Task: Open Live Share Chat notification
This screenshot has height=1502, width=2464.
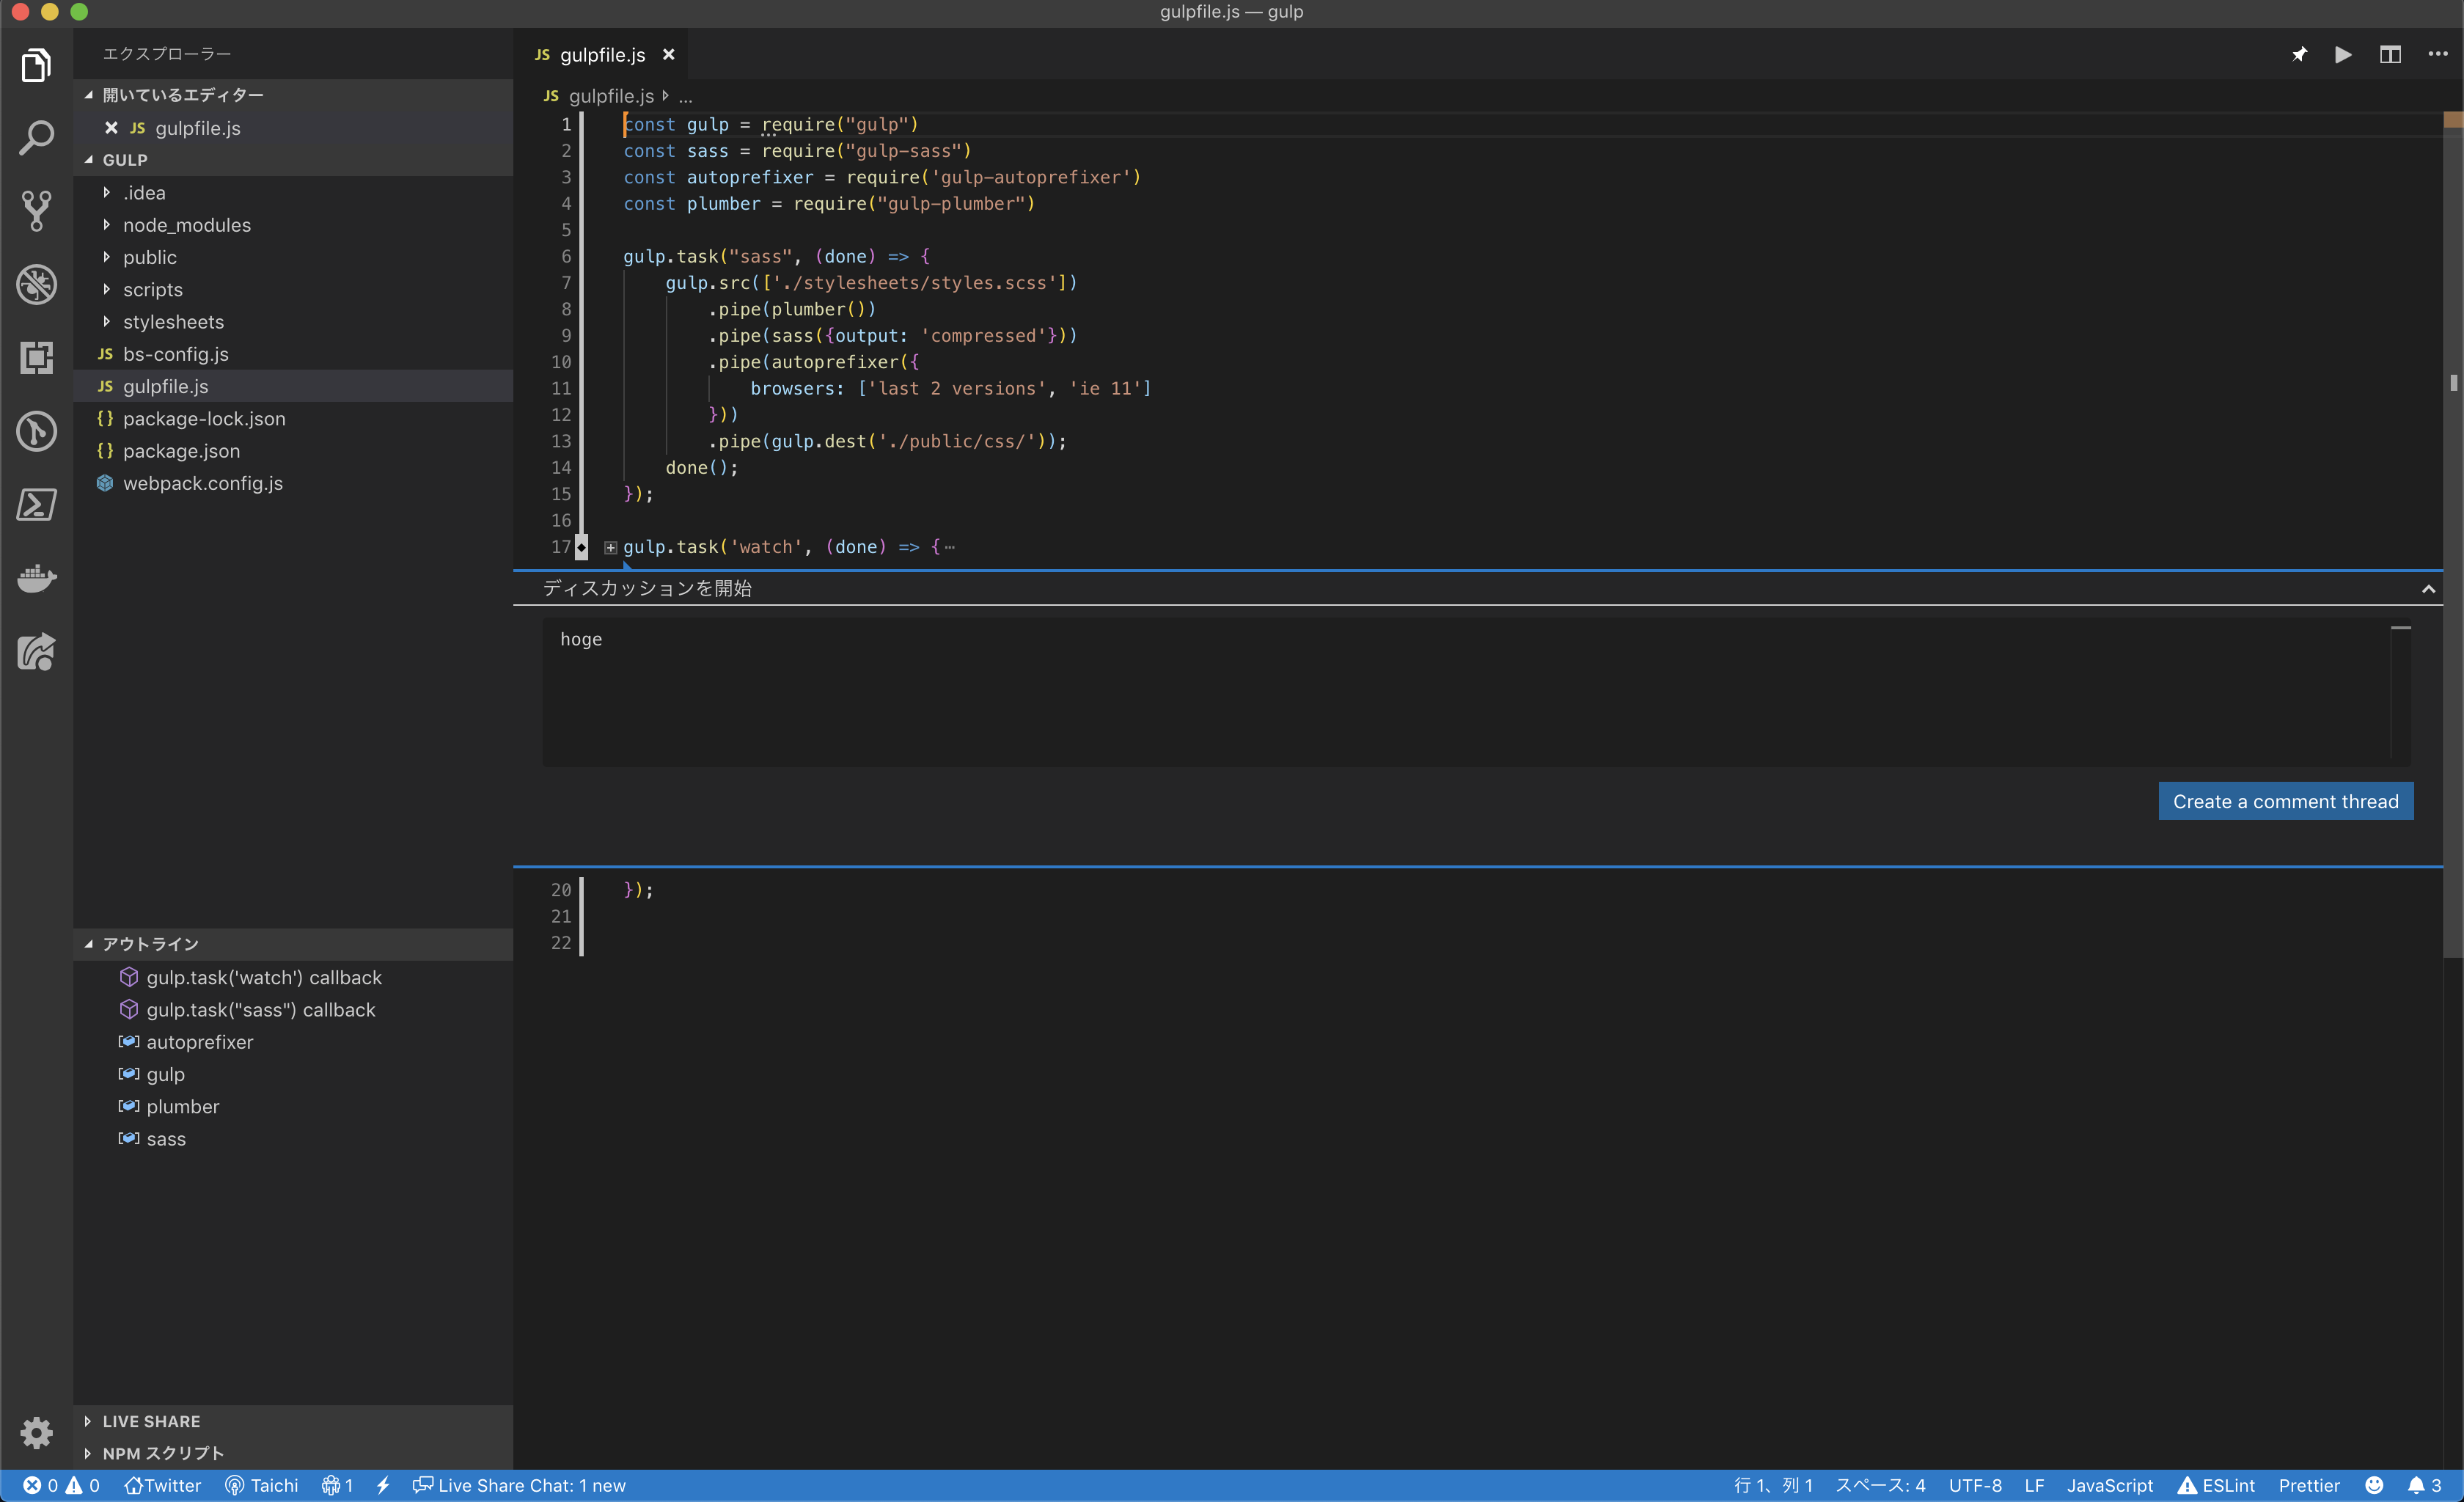Action: 519,1485
